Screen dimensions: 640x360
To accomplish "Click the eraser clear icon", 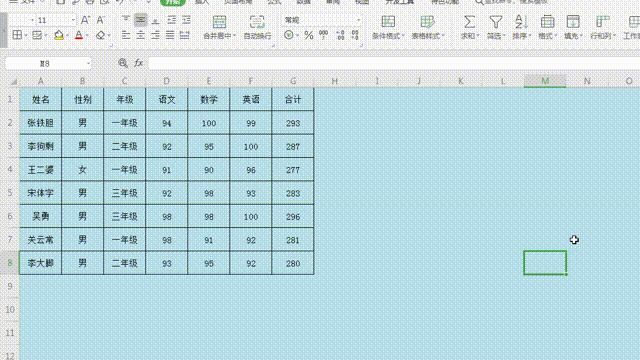I will [100, 36].
